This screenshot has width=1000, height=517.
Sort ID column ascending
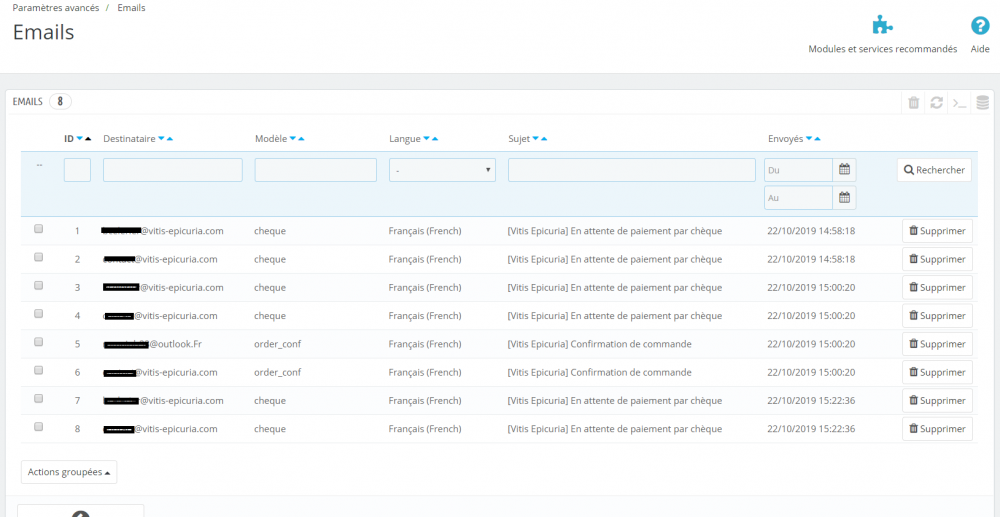[88, 138]
